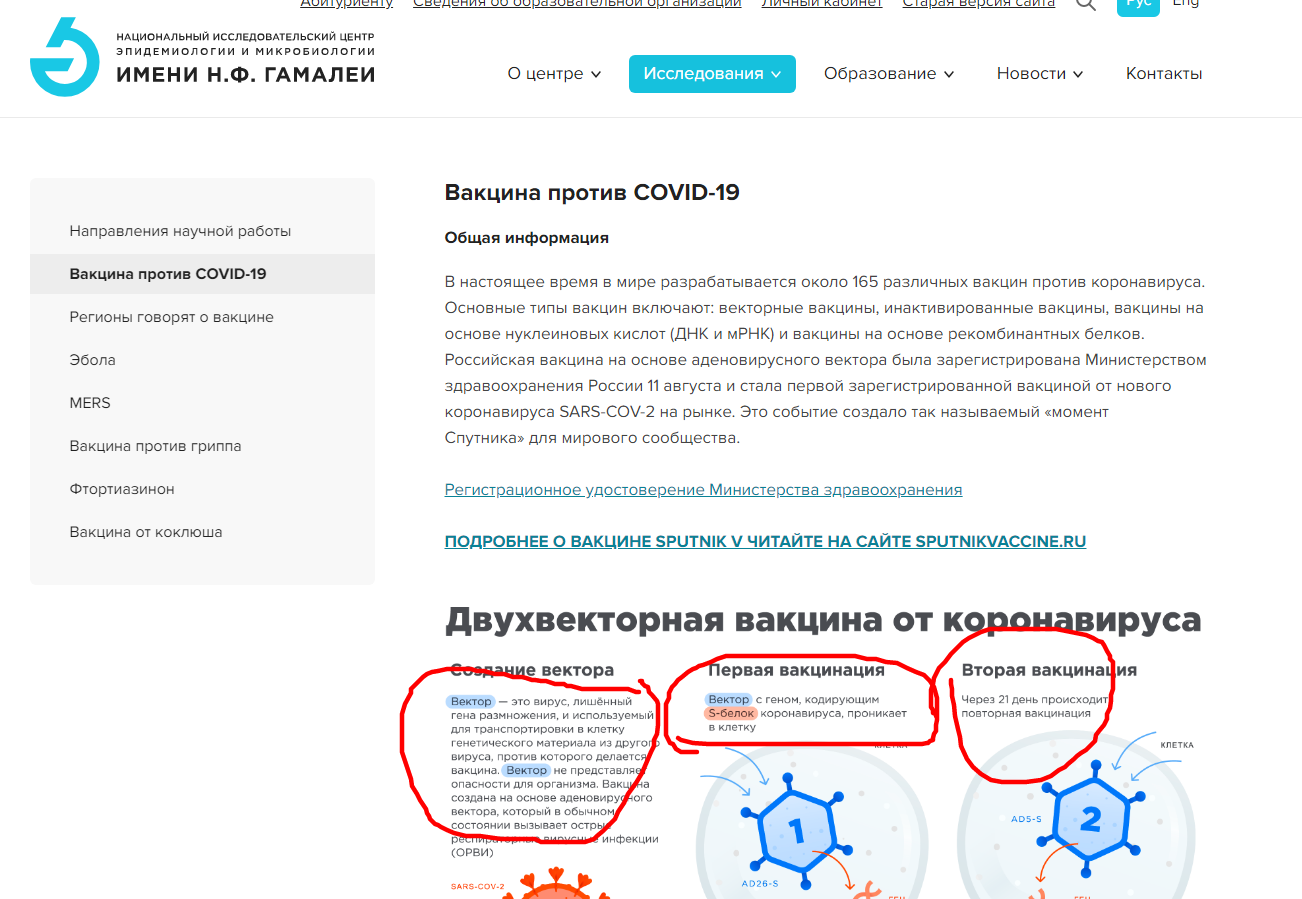Open the Контакты menu item
Viewport: 1302px width, 899px height.
pyautogui.click(x=1164, y=74)
